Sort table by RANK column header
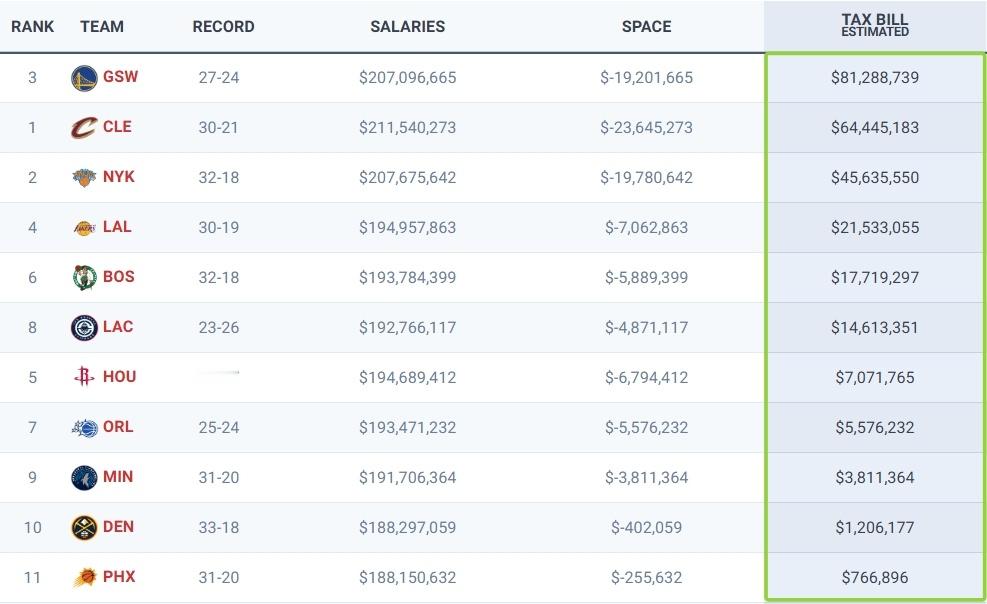This screenshot has width=987, height=604. (33, 26)
